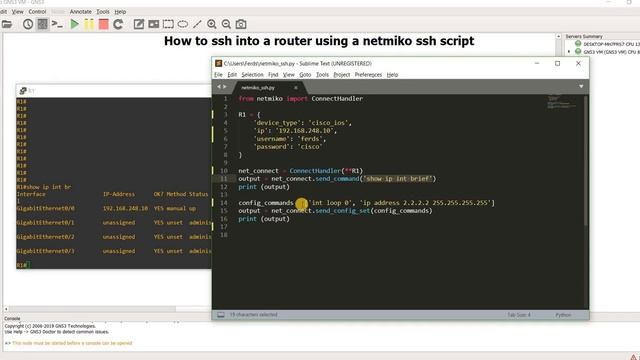Click orange console warning message text
Image resolution: width=640 pixels, height=360 pixels.
(72, 343)
